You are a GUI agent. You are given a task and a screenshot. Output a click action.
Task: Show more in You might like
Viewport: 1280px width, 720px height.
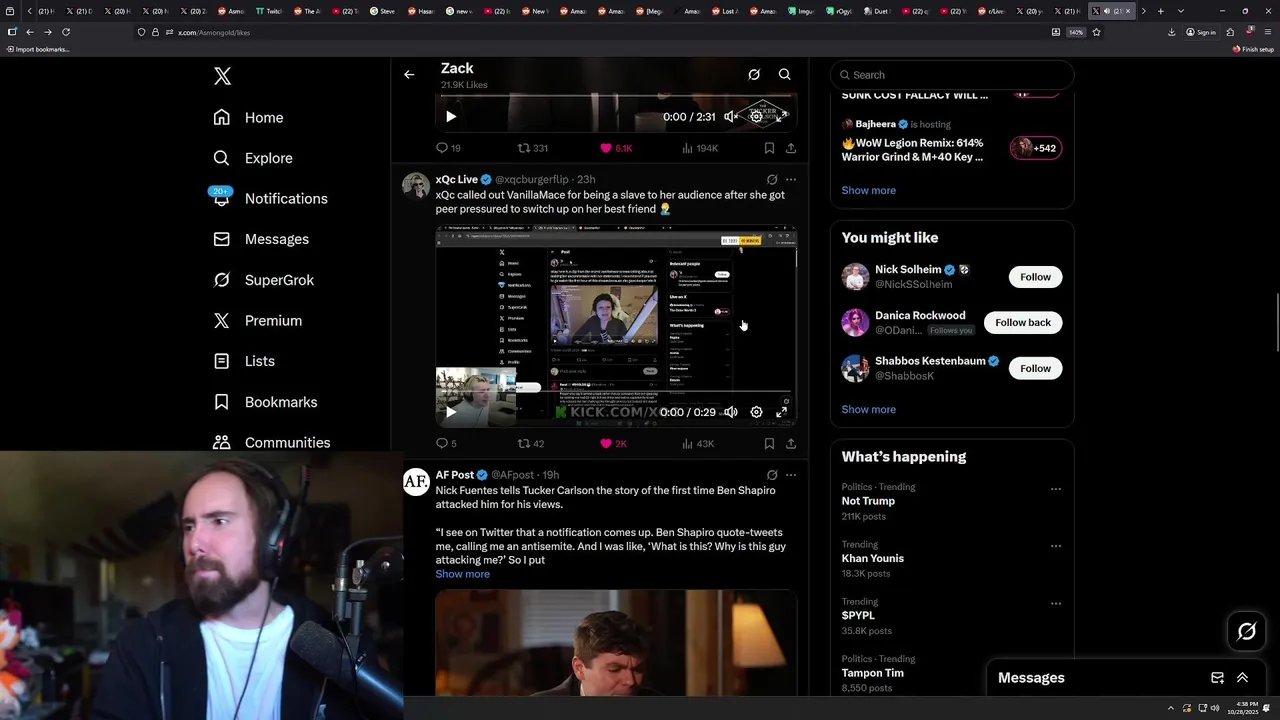[868, 409]
